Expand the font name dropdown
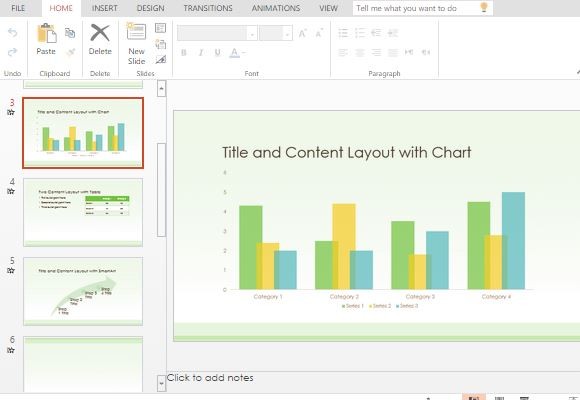The width and height of the screenshot is (580, 400). [x=252, y=34]
